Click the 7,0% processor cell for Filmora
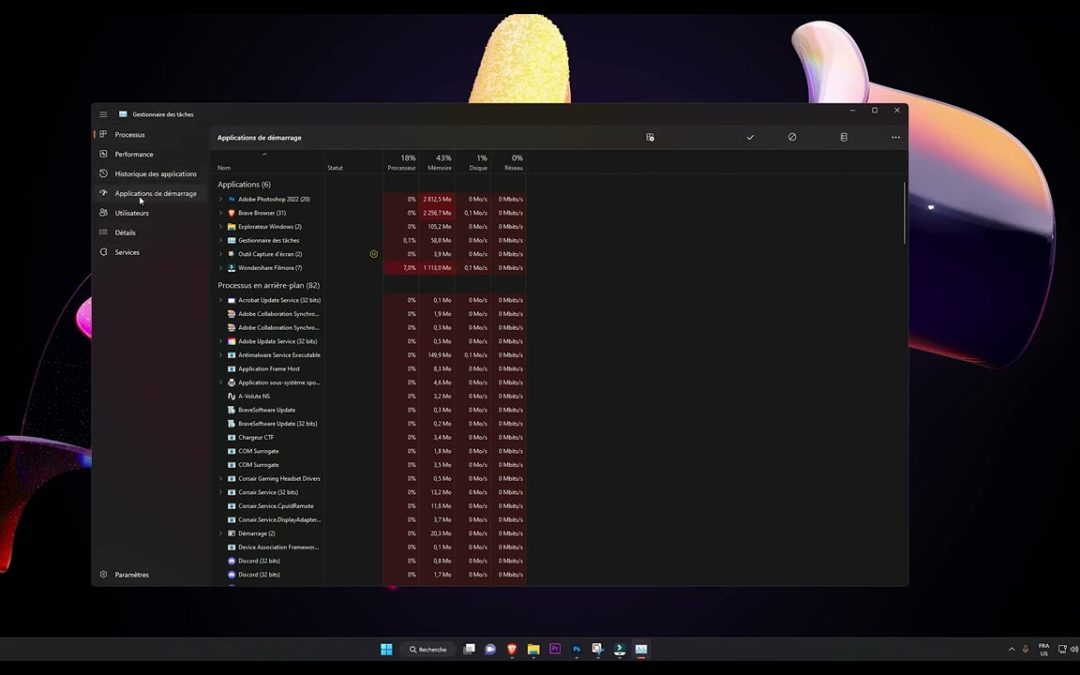Image resolution: width=1080 pixels, height=675 pixels. pos(401,268)
